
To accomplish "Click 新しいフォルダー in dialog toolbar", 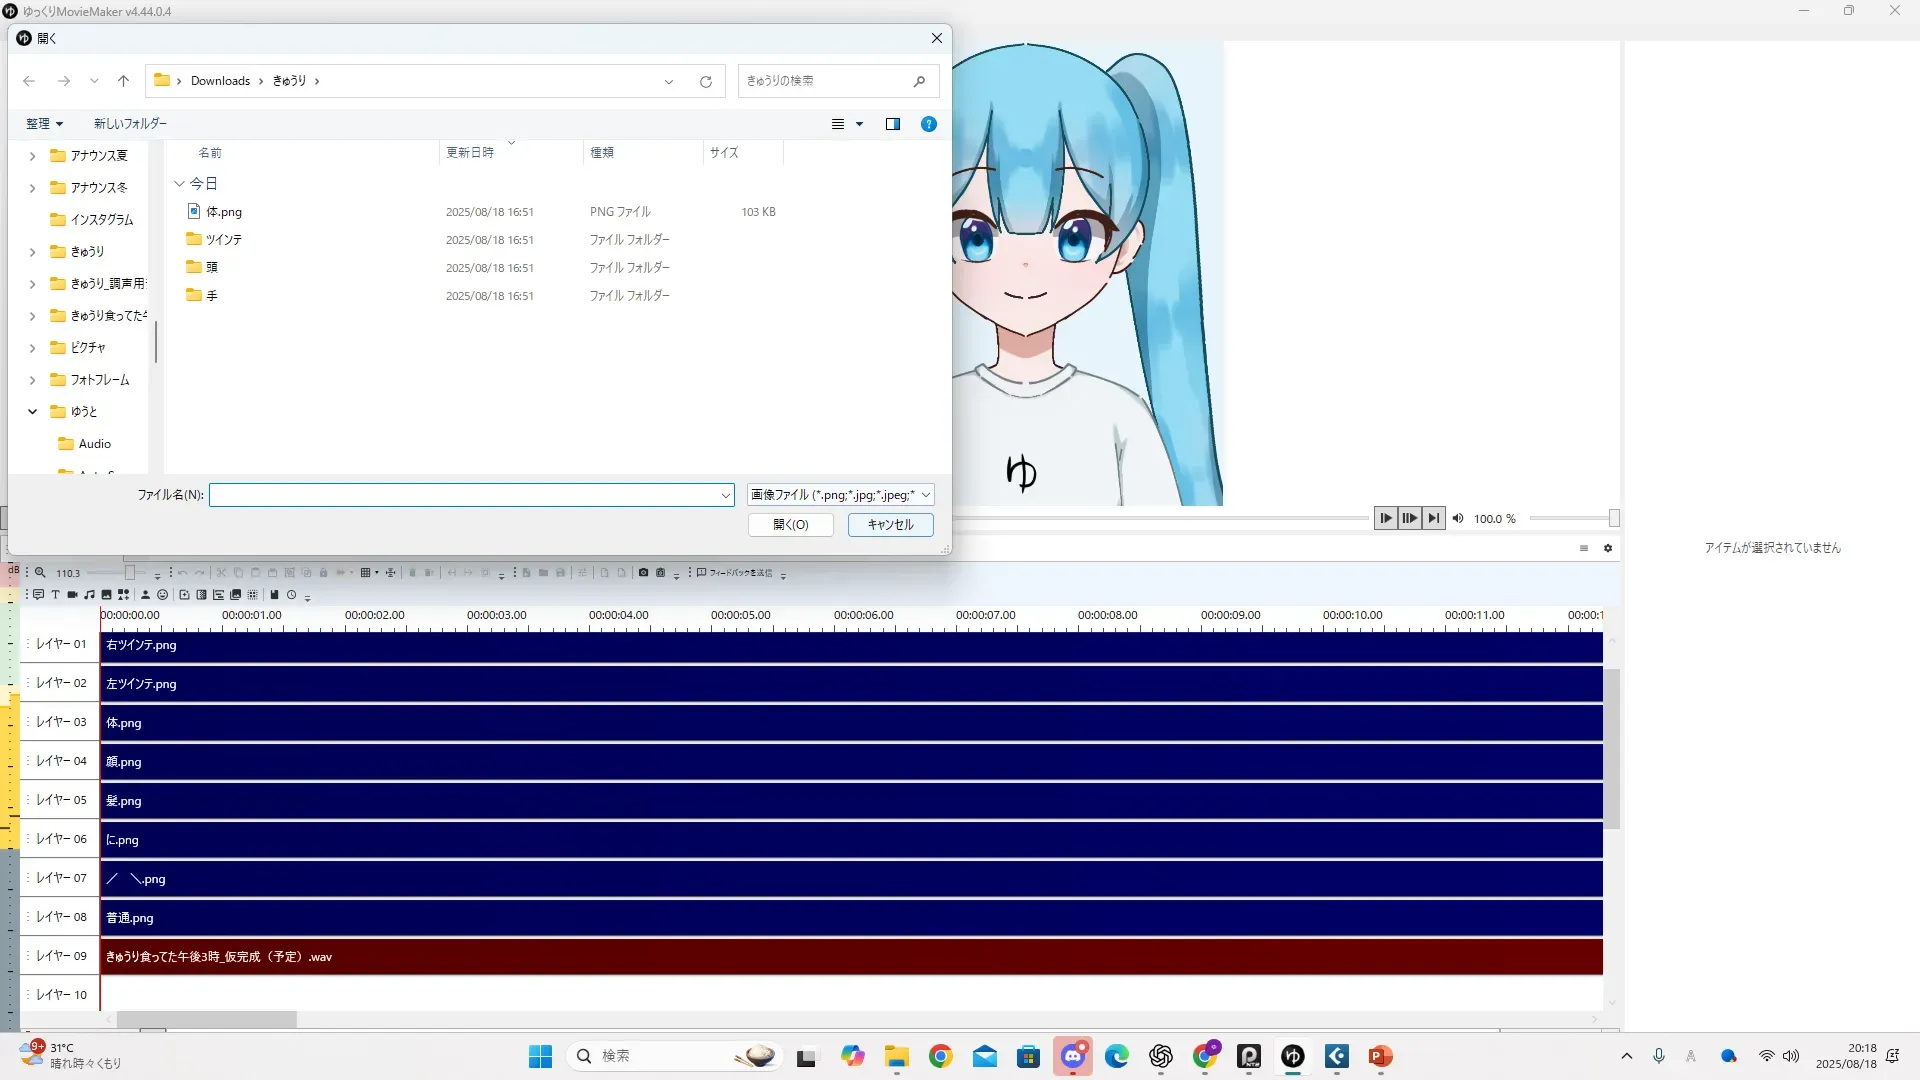I will click(x=130, y=124).
